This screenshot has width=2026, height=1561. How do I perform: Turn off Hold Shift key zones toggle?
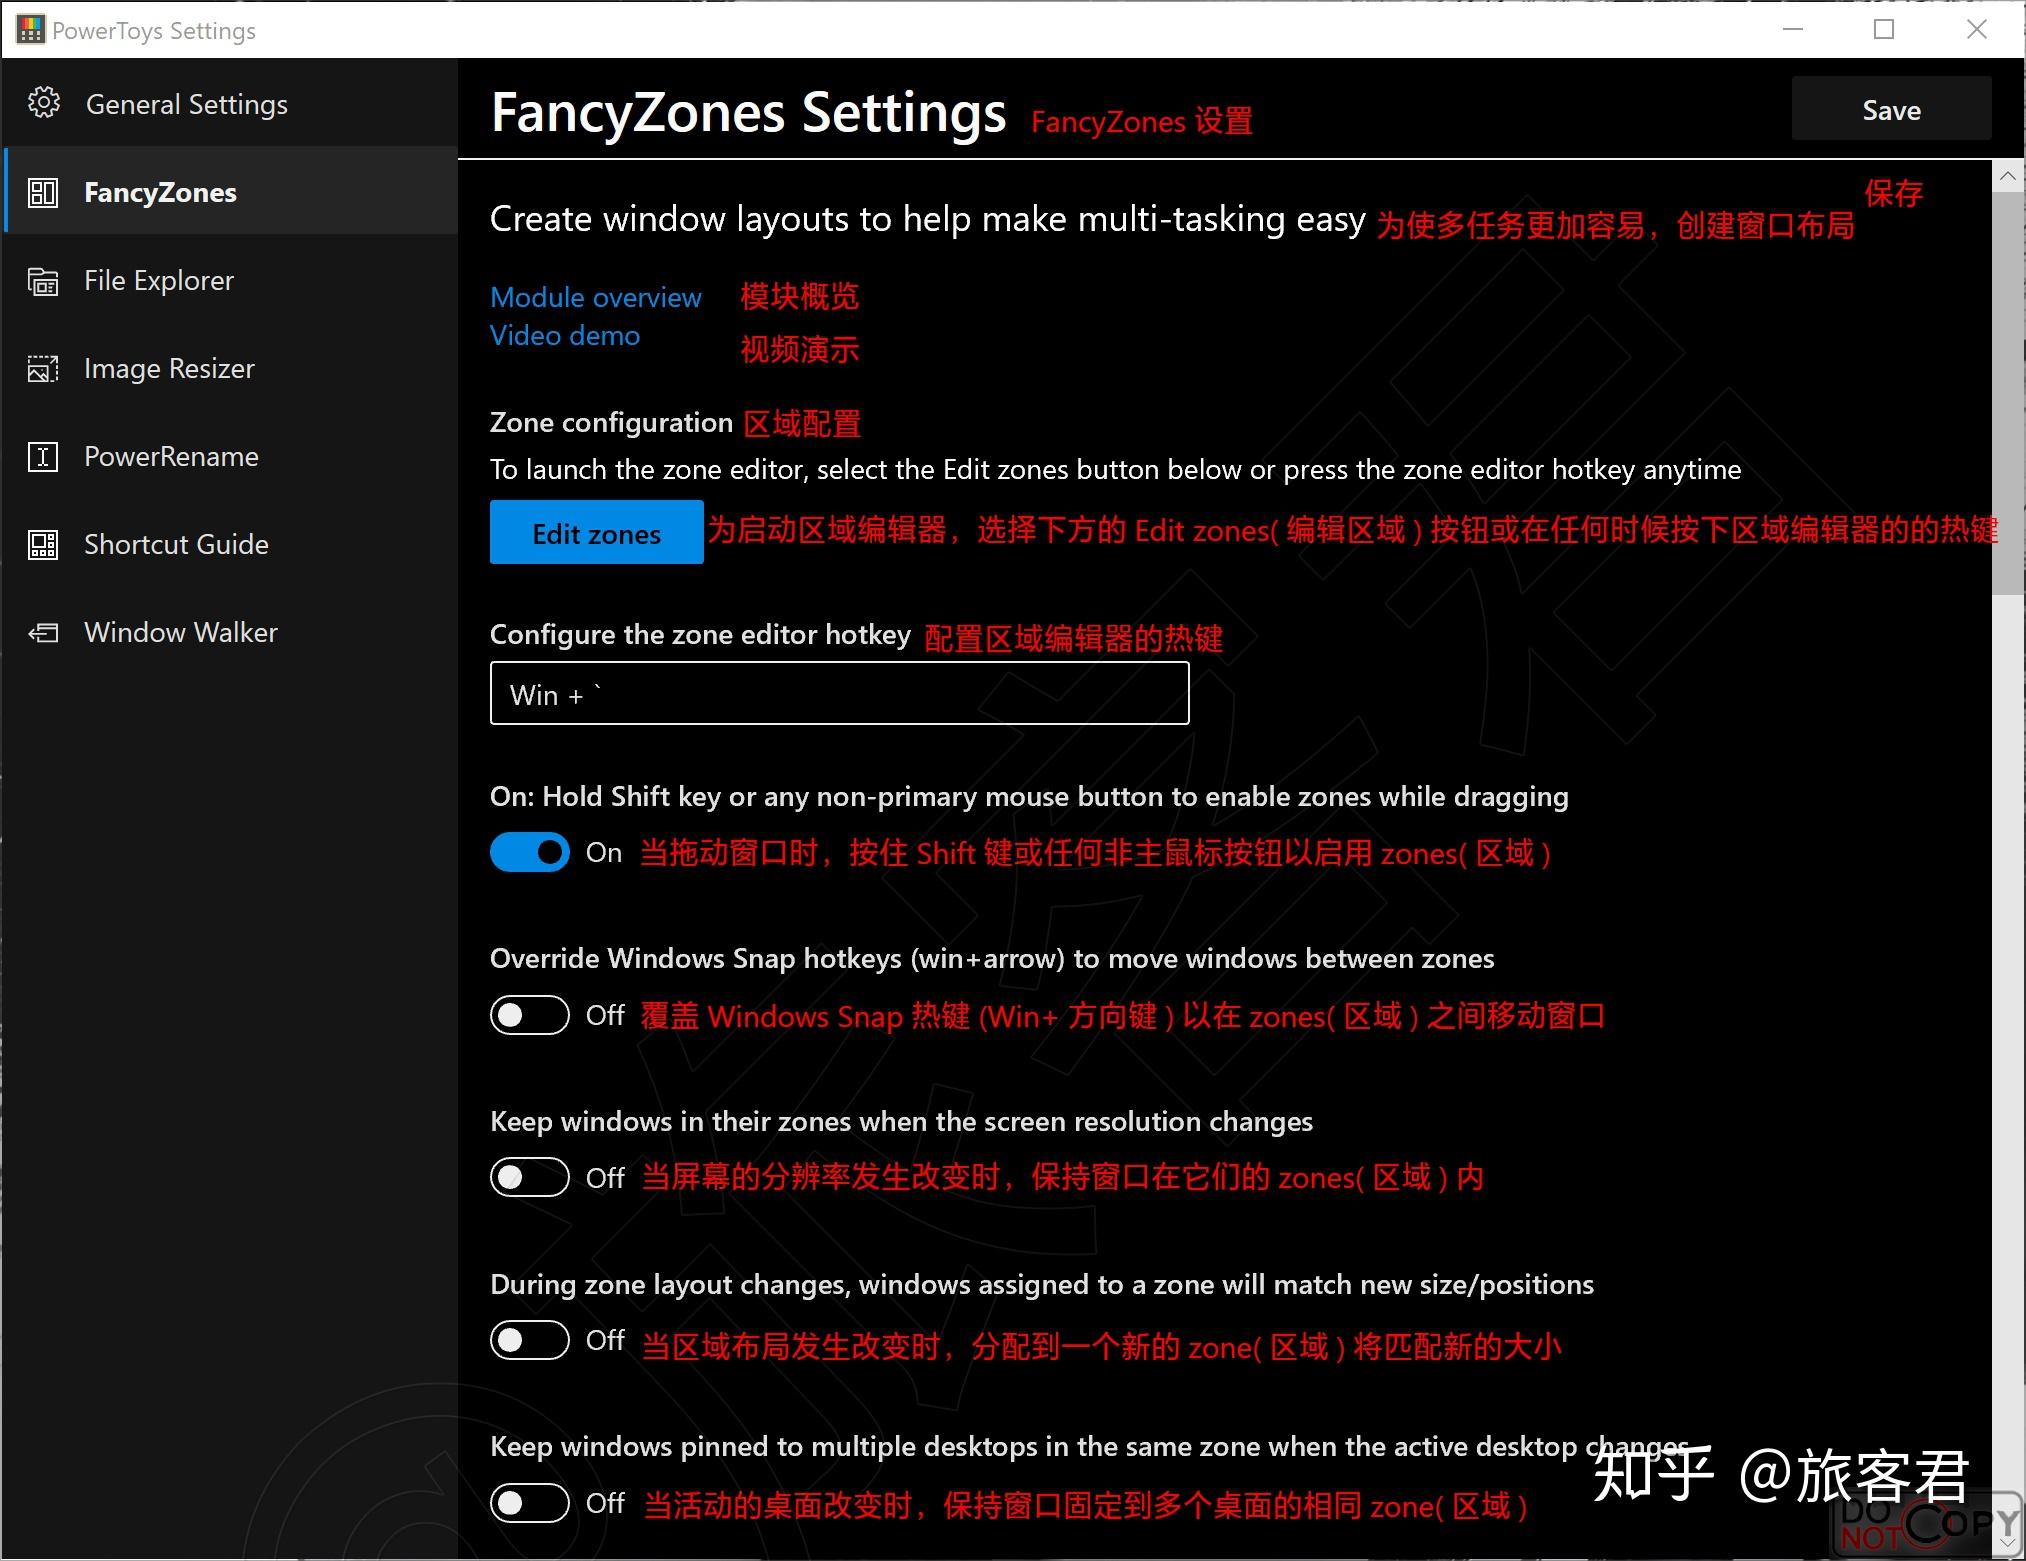[x=529, y=852]
